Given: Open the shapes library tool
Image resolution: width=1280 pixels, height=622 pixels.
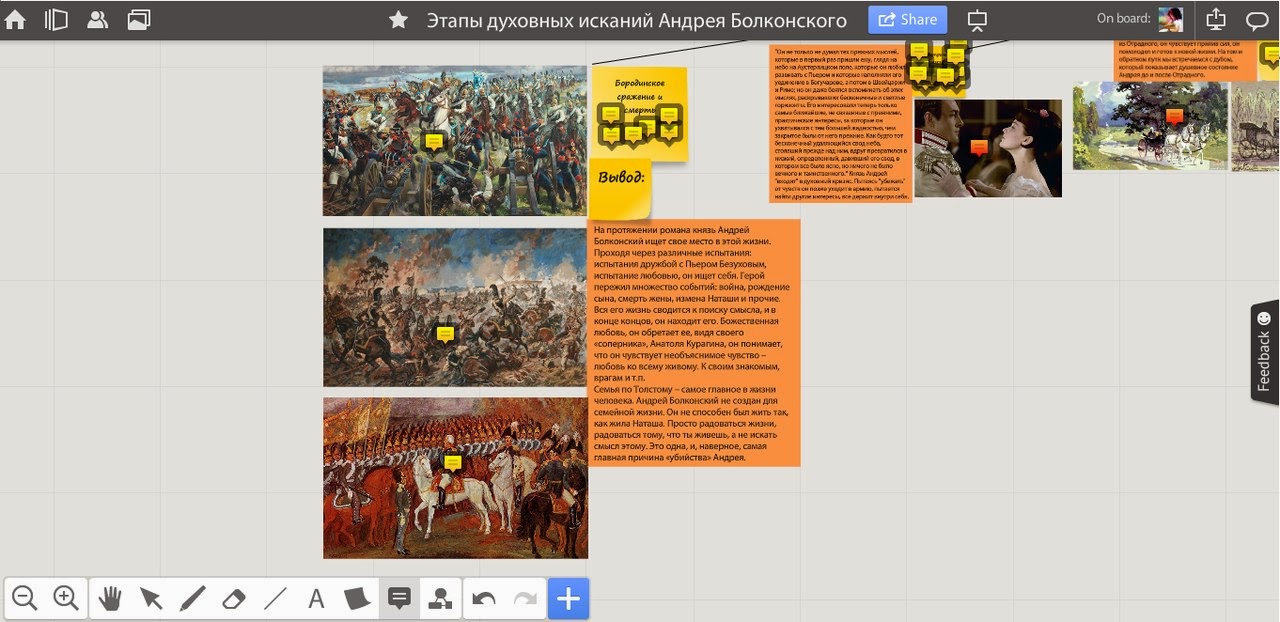Looking at the screenshot, I should [x=440, y=599].
